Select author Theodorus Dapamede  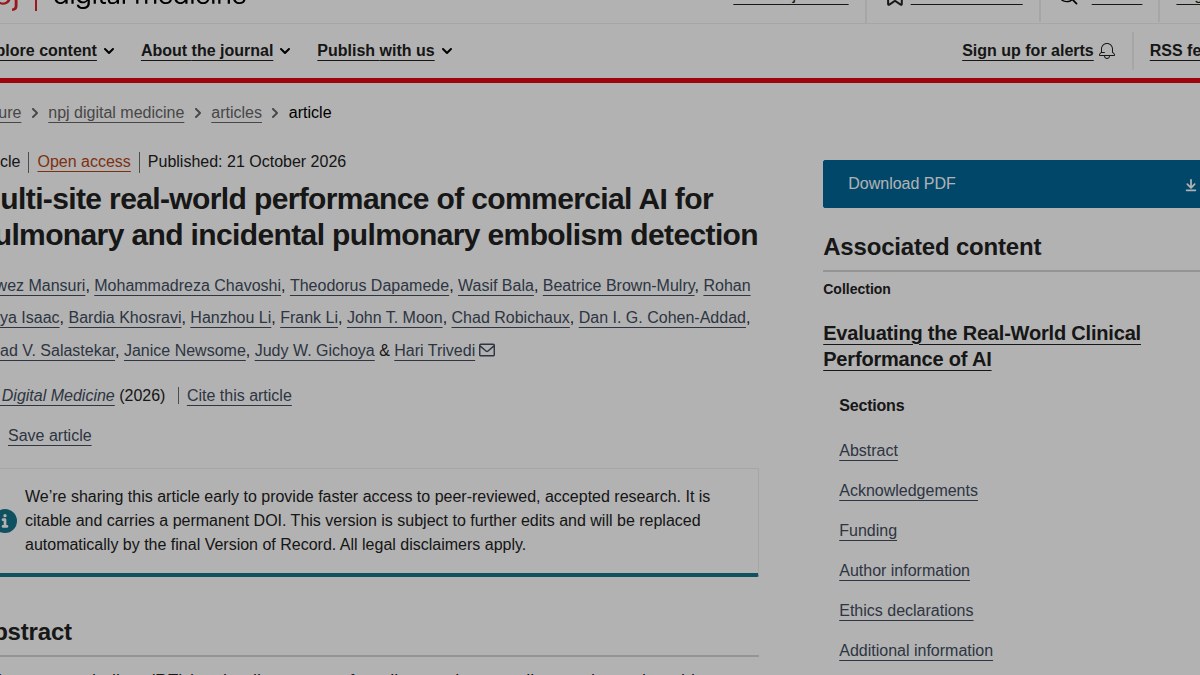[370, 286]
